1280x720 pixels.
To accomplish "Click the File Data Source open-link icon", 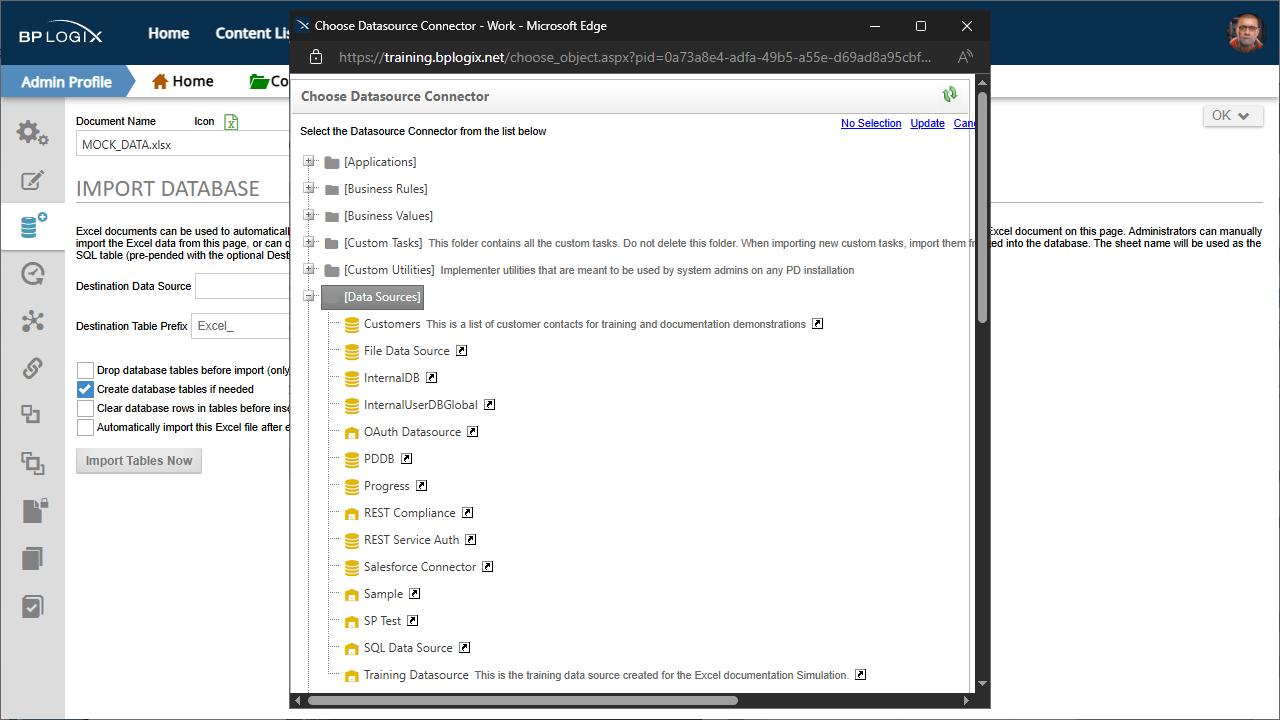I will pyautogui.click(x=462, y=351).
